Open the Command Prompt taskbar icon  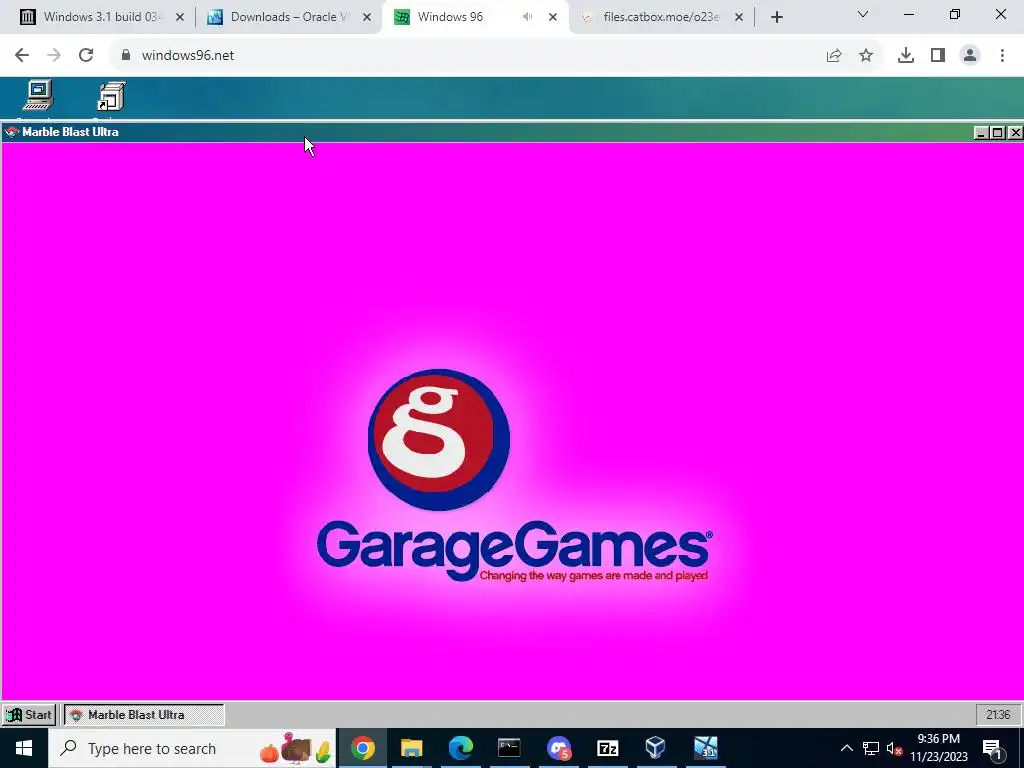(x=509, y=748)
